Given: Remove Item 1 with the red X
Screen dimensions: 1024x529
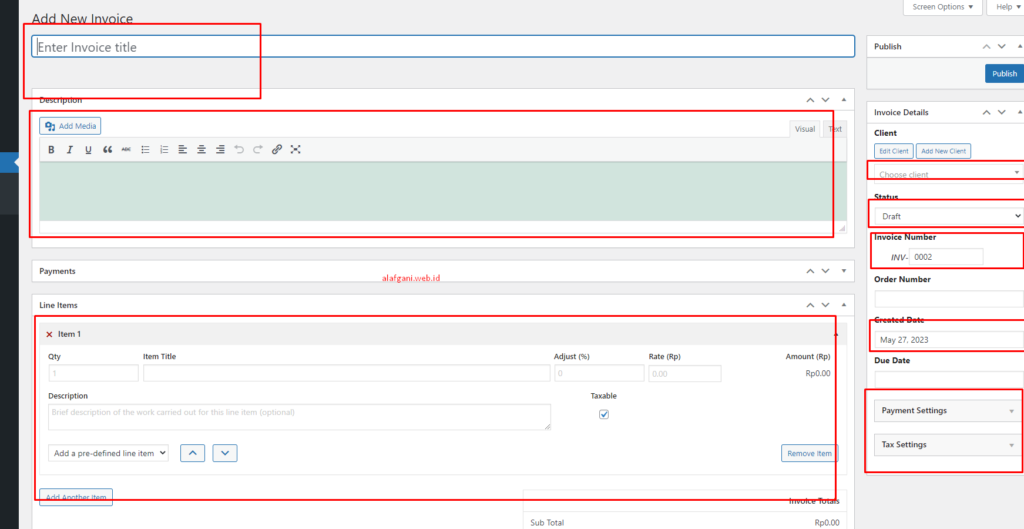Looking at the screenshot, I should 49,334.
